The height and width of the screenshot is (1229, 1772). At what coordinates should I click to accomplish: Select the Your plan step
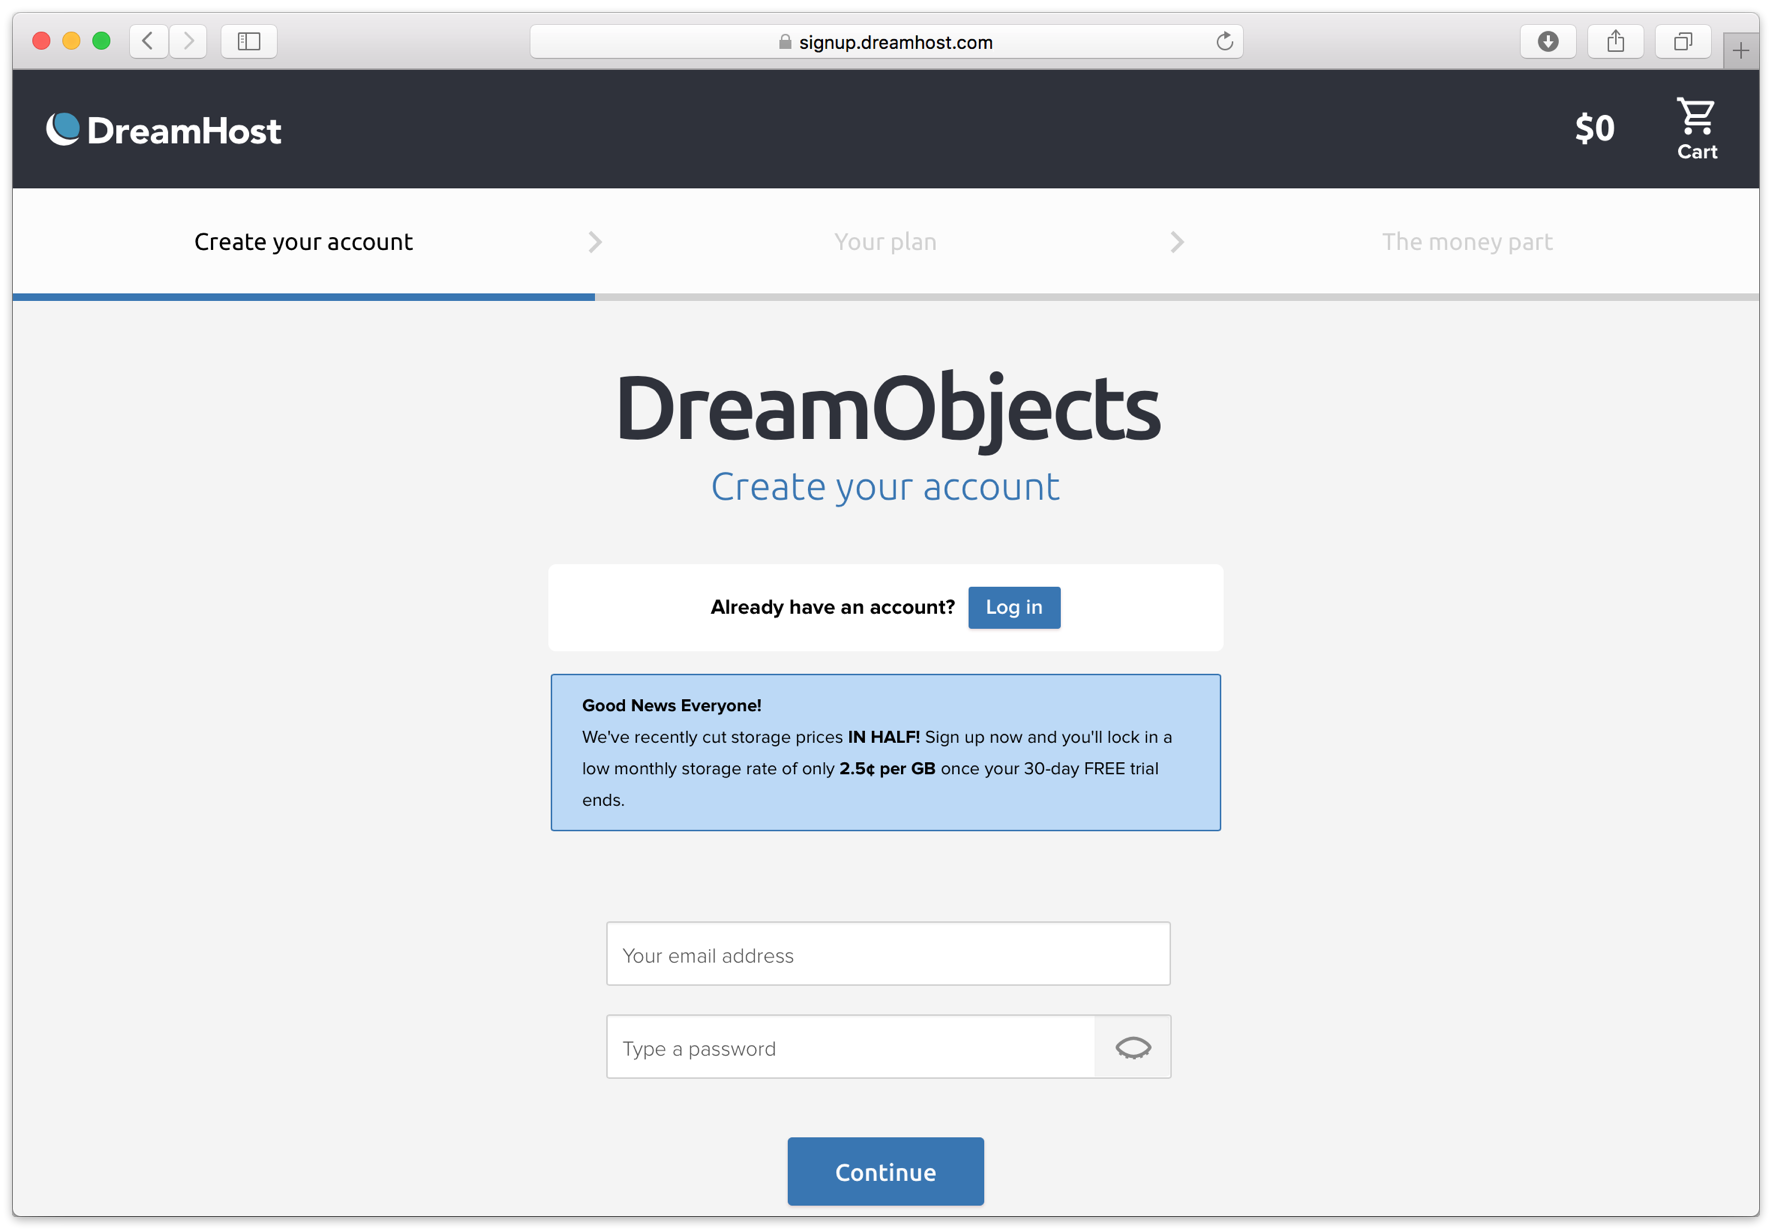click(x=885, y=242)
